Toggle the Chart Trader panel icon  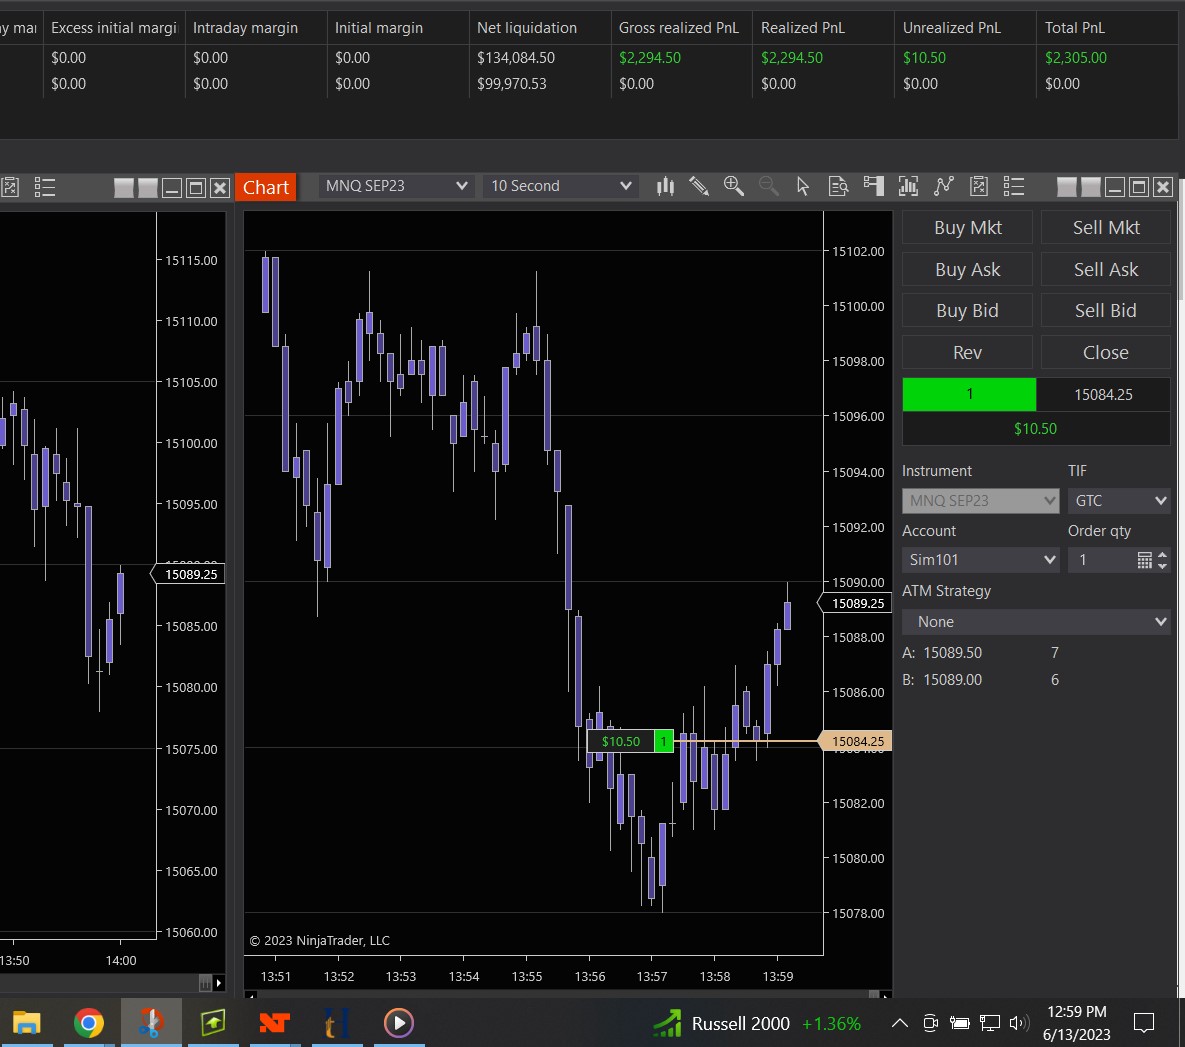873,186
